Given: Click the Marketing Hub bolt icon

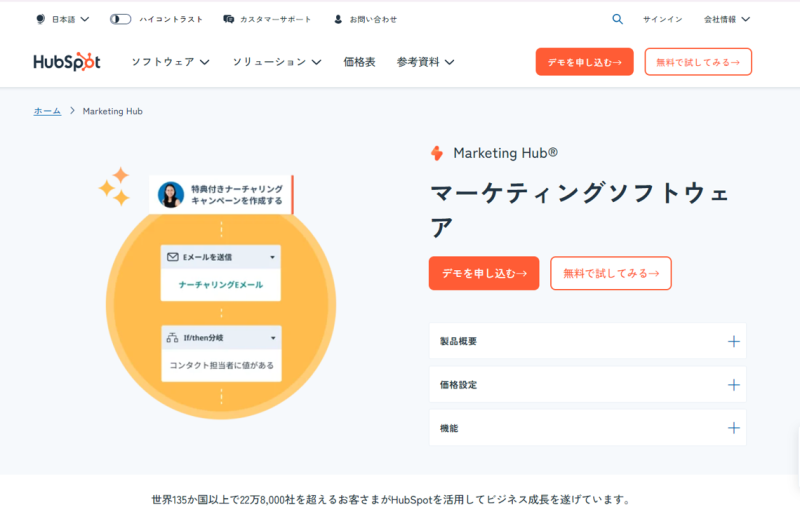Looking at the screenshot, I should point(437,153).
